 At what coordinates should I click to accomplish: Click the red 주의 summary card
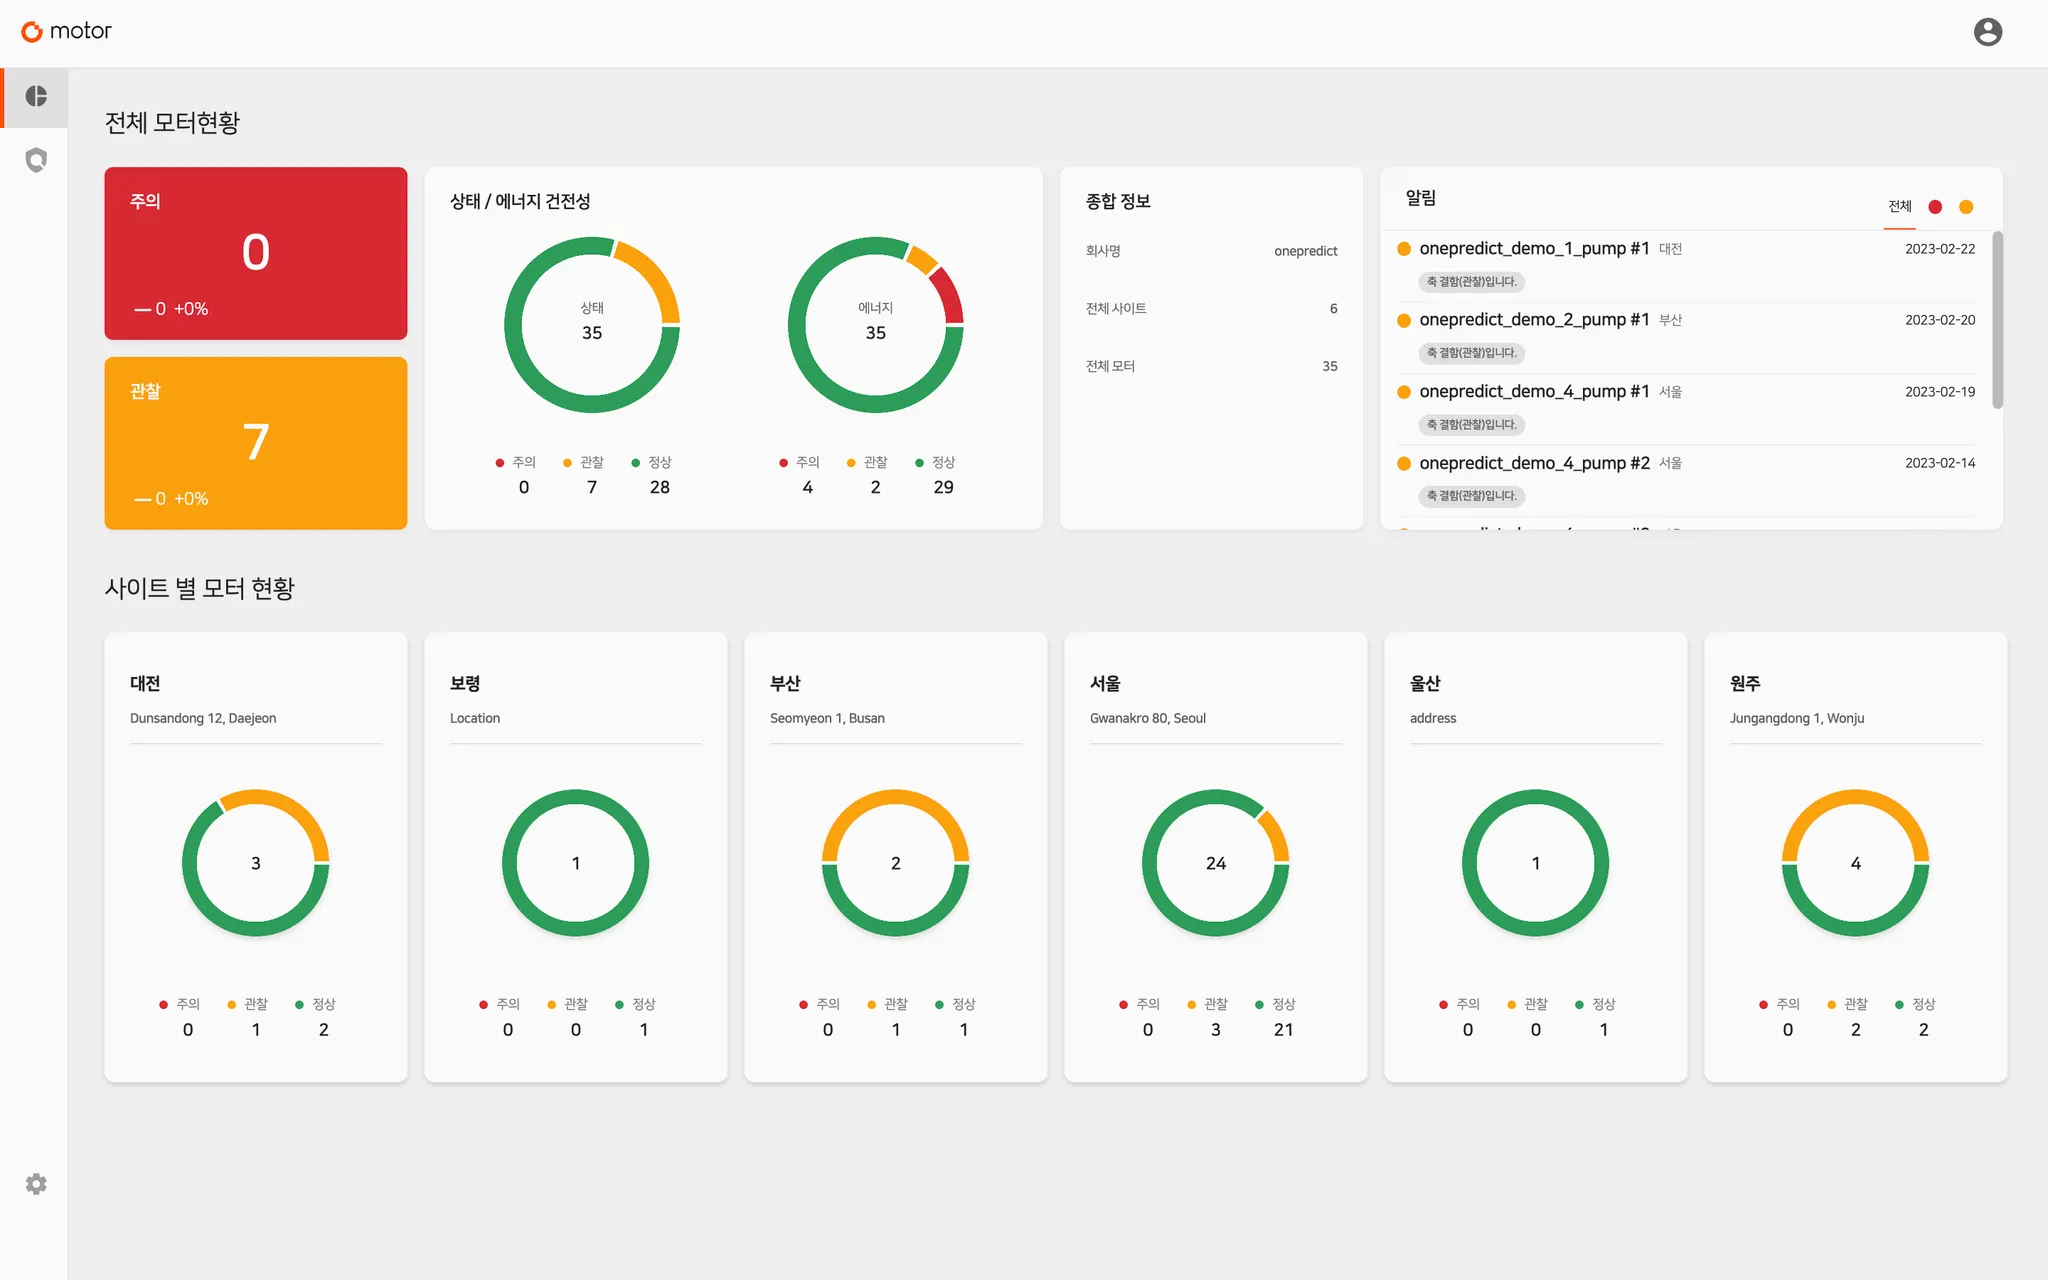click(256, 253)
